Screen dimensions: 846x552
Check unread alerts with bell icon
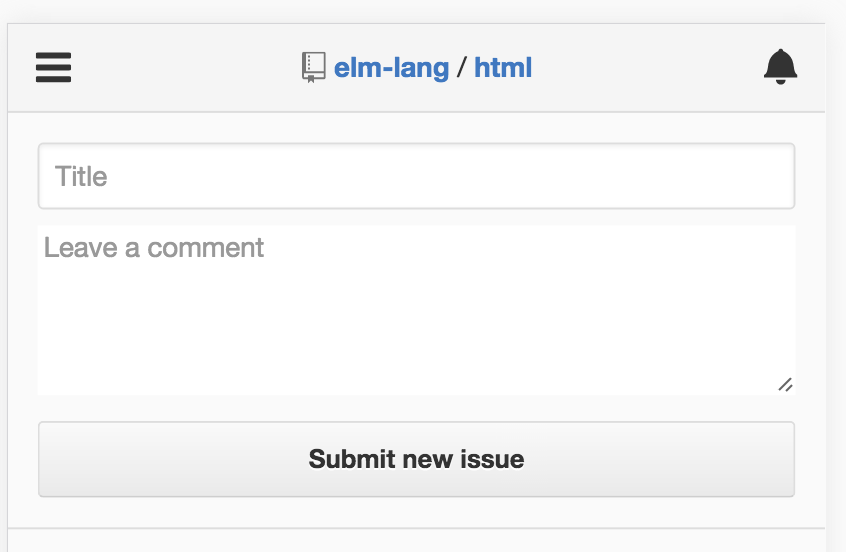tap(780, 67)
